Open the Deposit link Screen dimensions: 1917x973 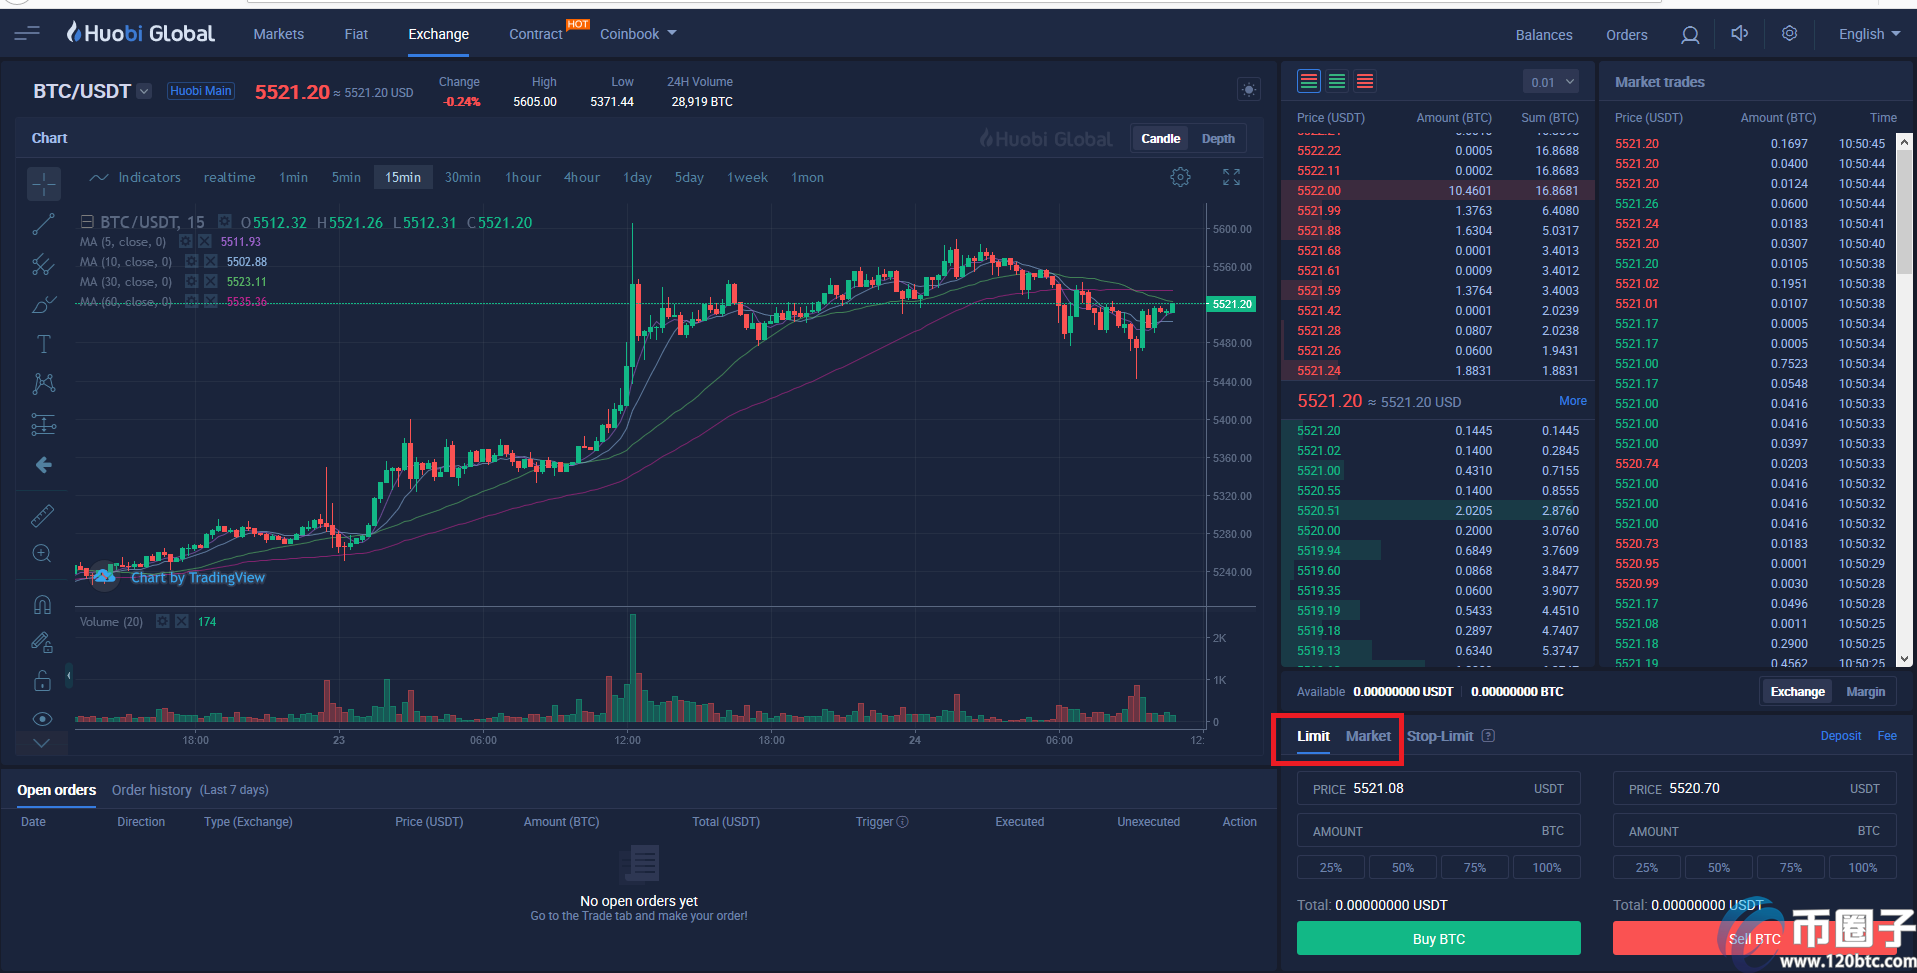pos(1840,736)
